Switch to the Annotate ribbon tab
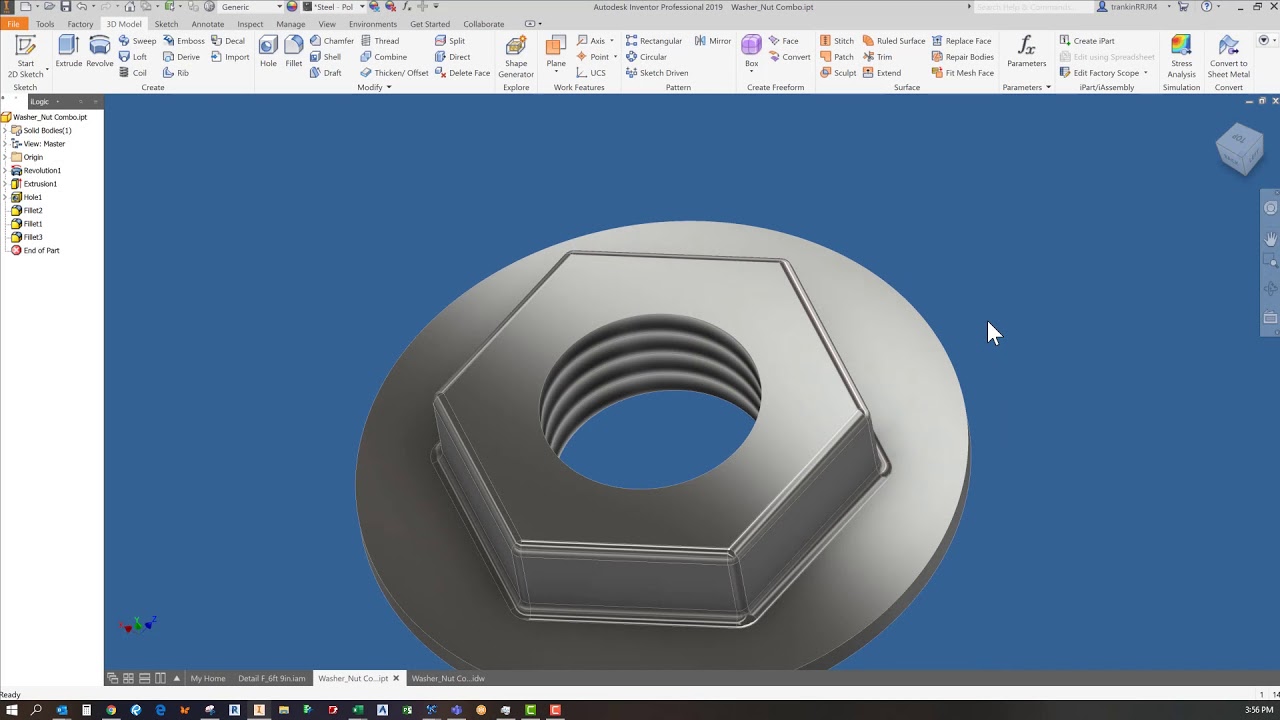 (x=208, y=24)
